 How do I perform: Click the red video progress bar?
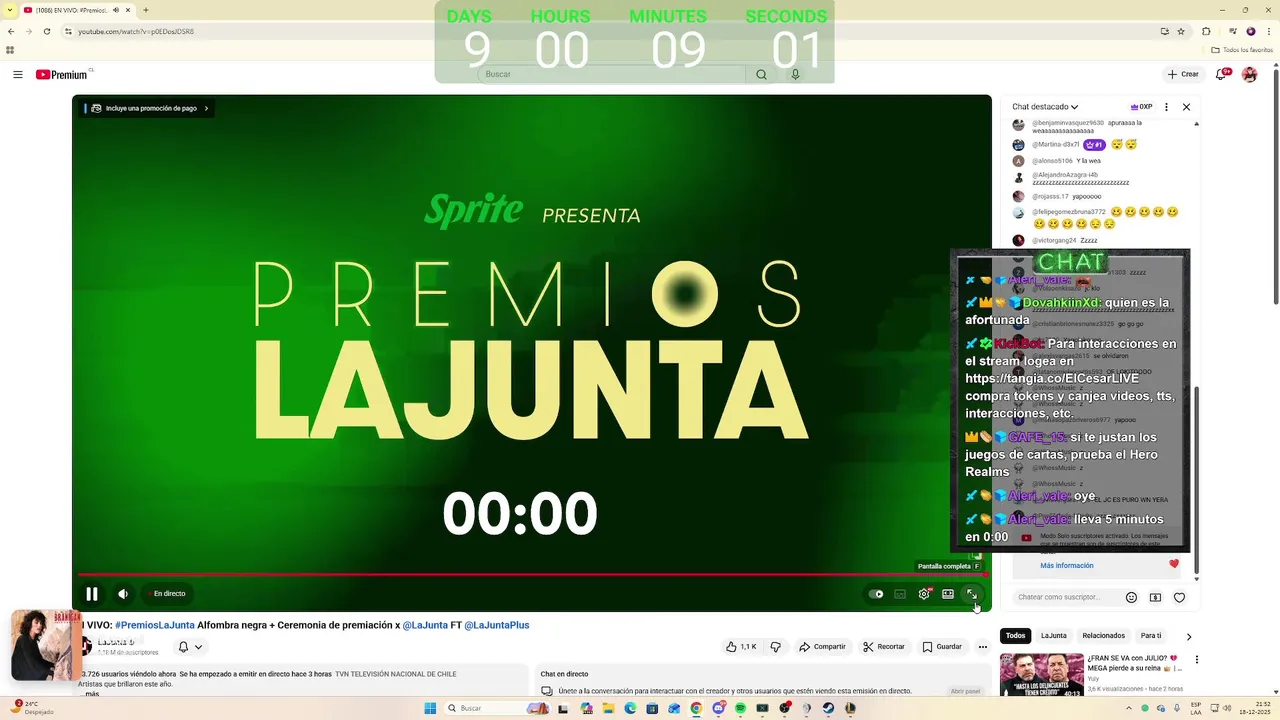(530, 575)
